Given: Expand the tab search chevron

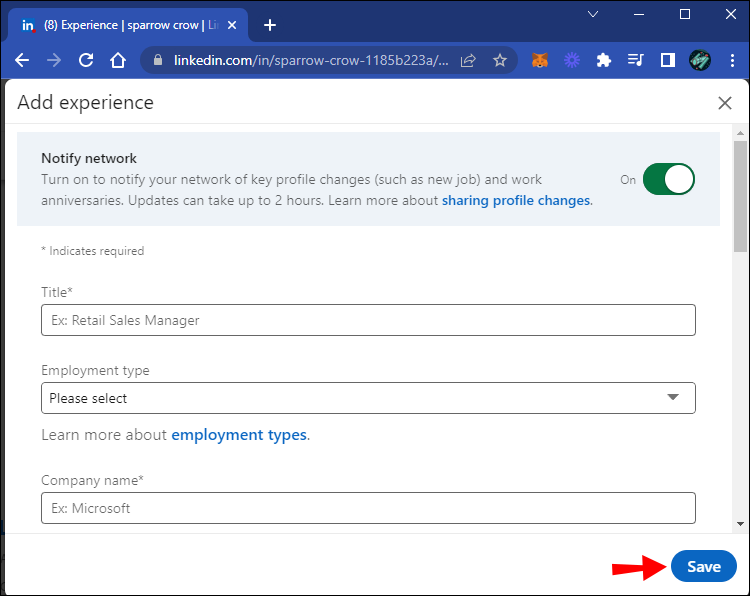Looking at the screenshot, I should pyautogui.click(x=593, y=15).
